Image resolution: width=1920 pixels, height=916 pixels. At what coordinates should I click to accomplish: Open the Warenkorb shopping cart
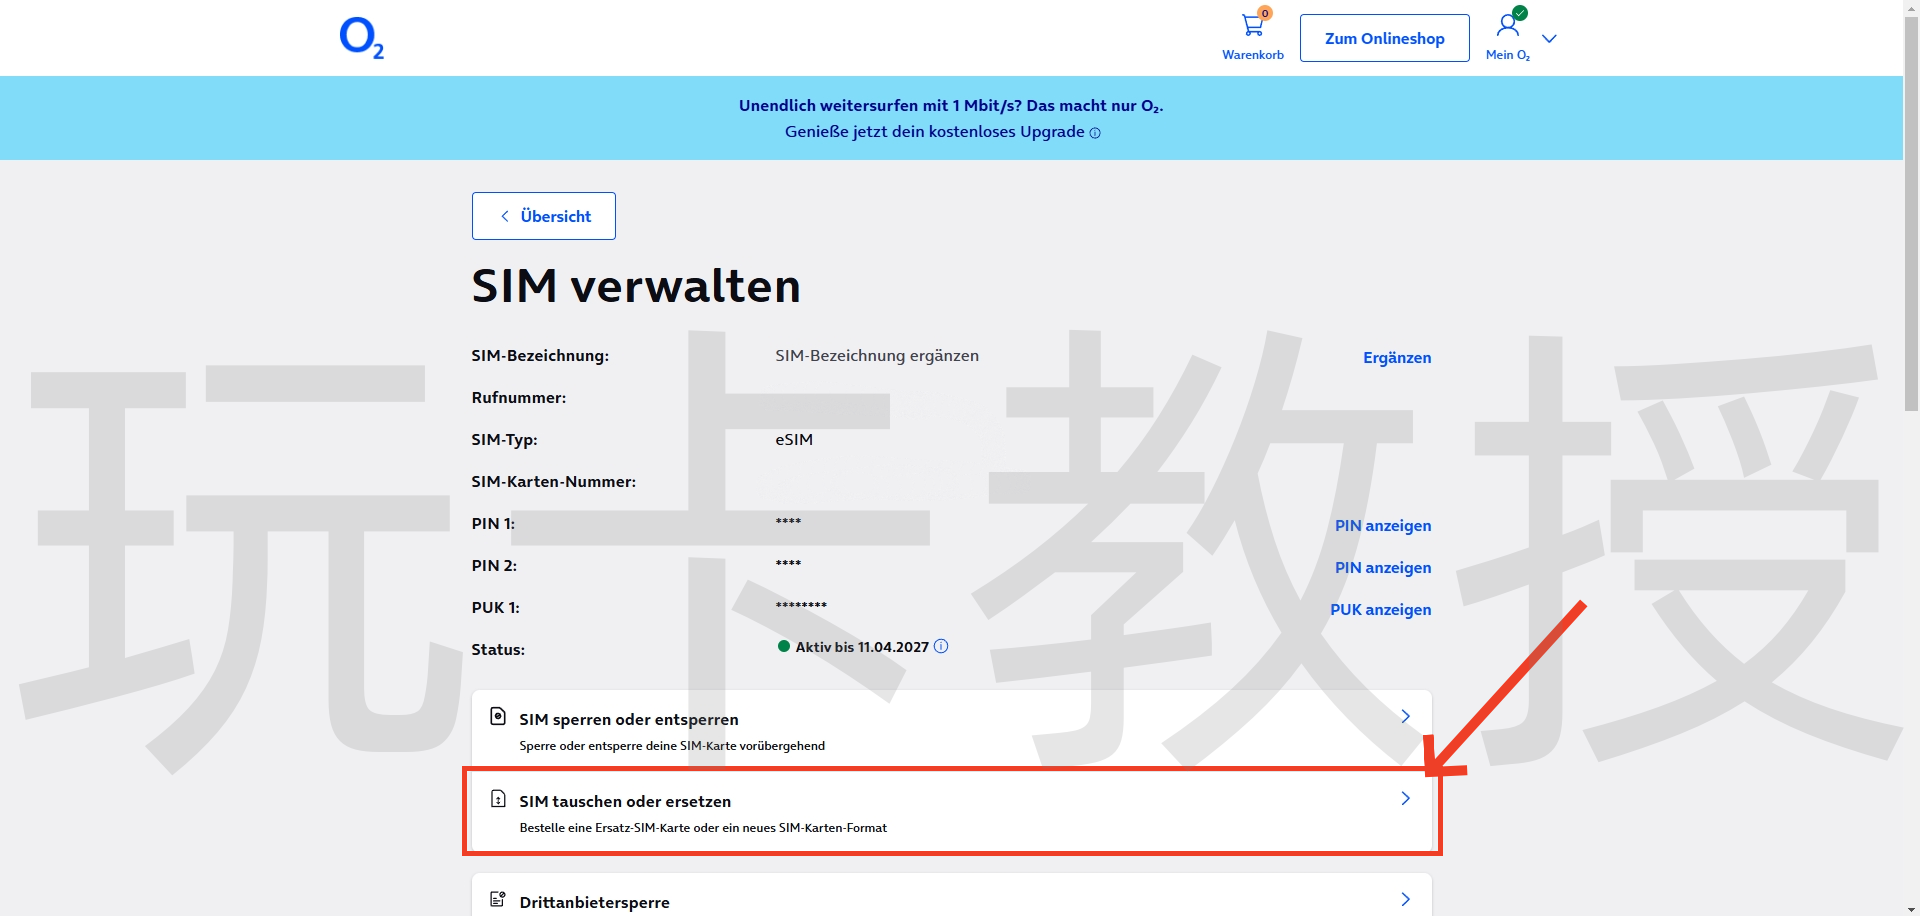tap(1253, 37)
